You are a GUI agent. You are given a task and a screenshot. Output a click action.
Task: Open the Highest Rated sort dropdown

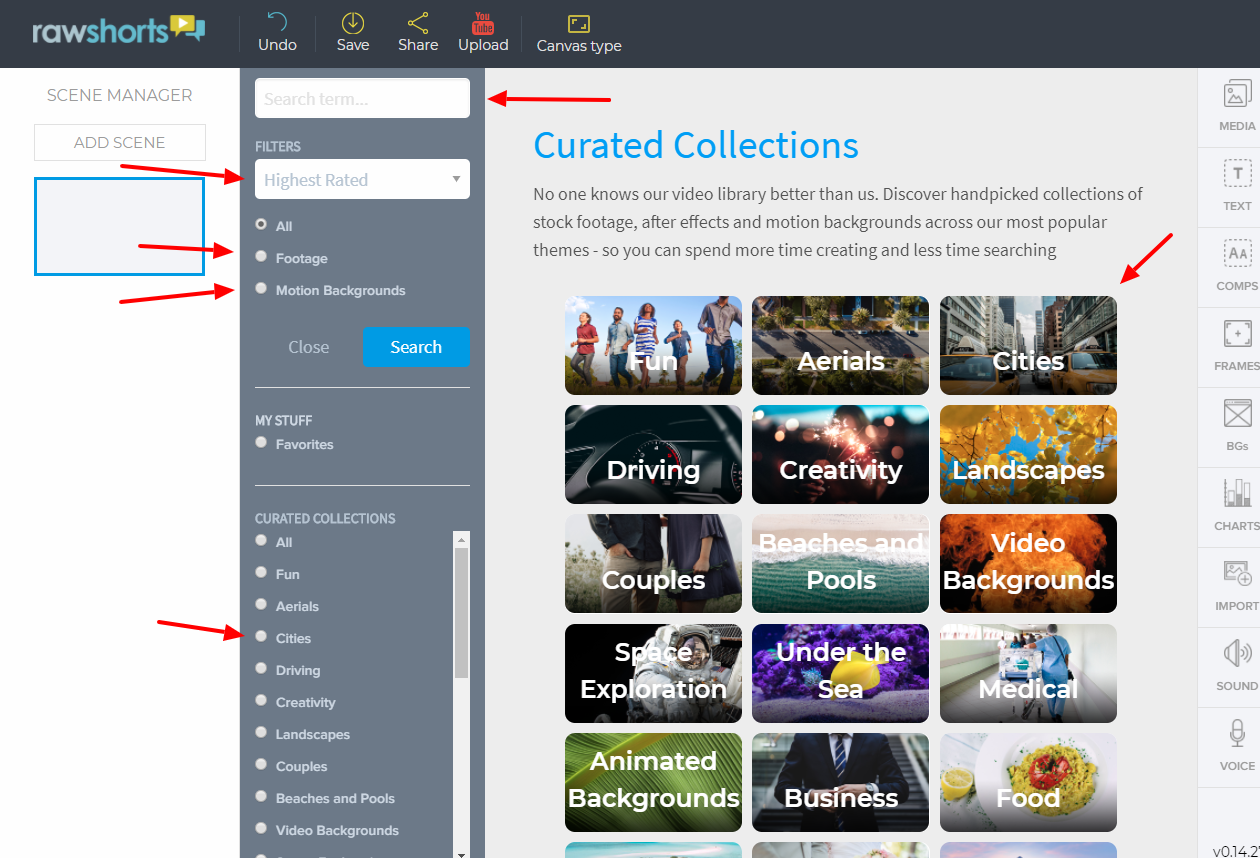pos(362,179)
